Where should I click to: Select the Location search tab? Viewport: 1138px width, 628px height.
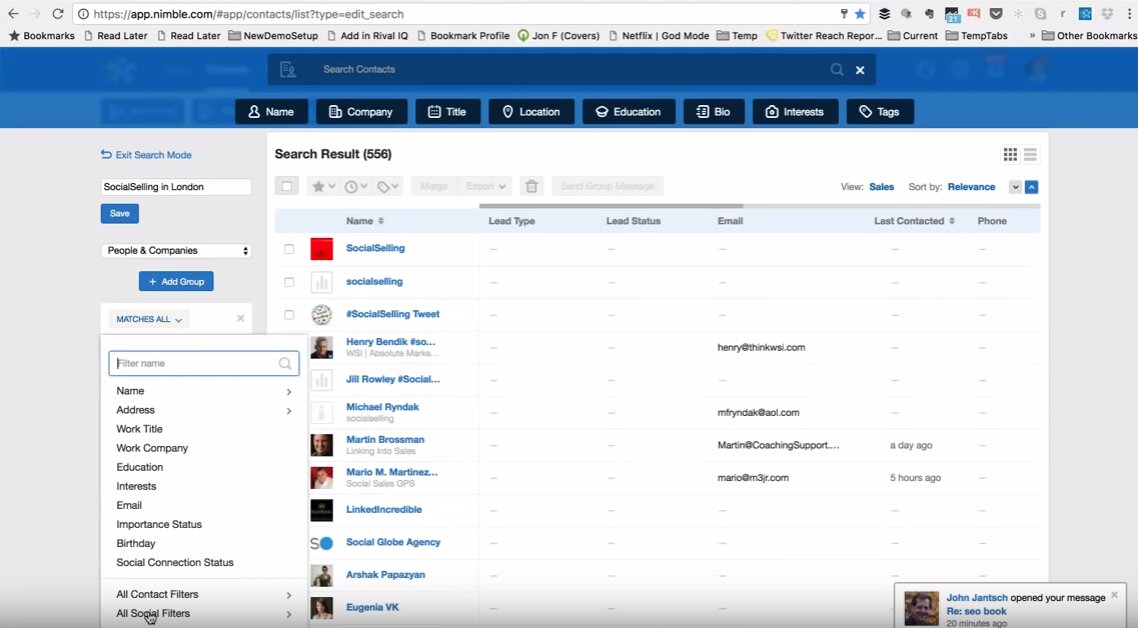click(531, 112)
